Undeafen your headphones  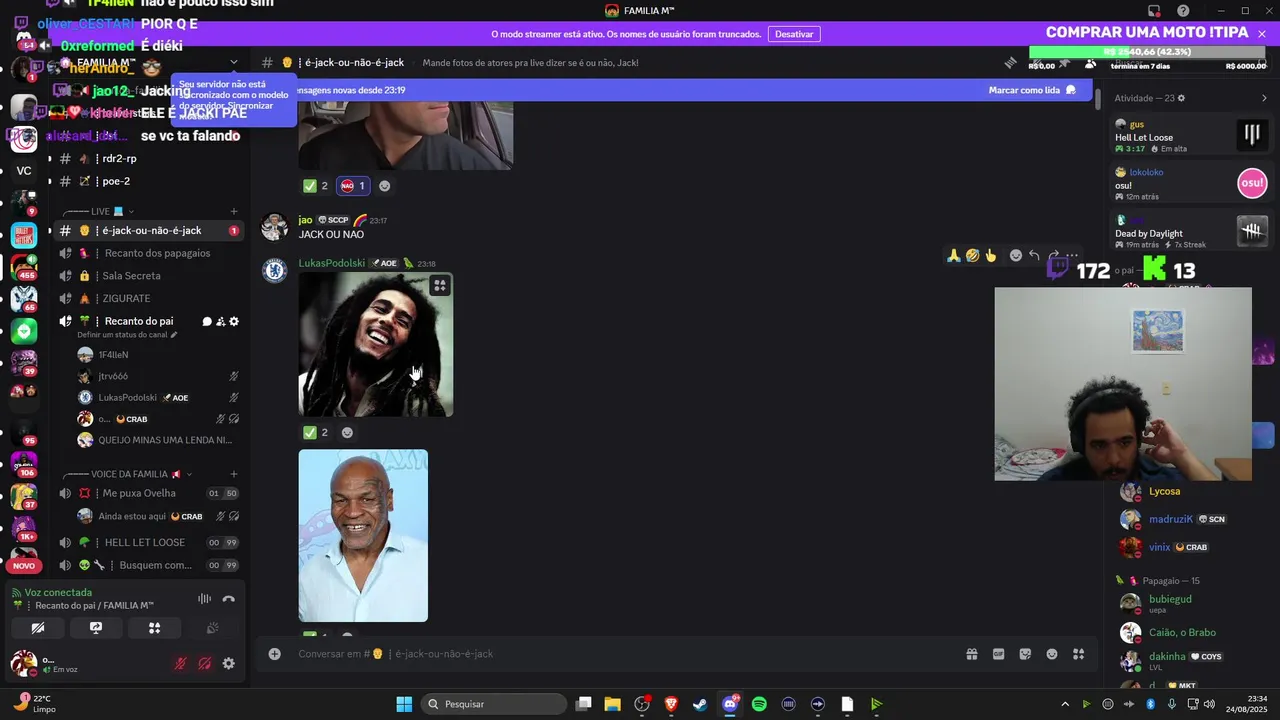point(204,663)
